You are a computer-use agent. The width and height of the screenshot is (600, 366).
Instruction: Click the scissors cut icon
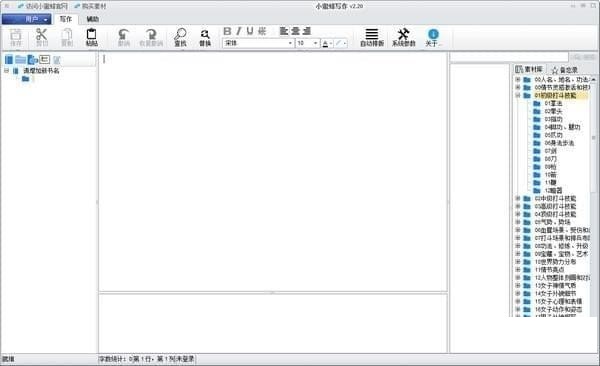click(x=41, y=37)
